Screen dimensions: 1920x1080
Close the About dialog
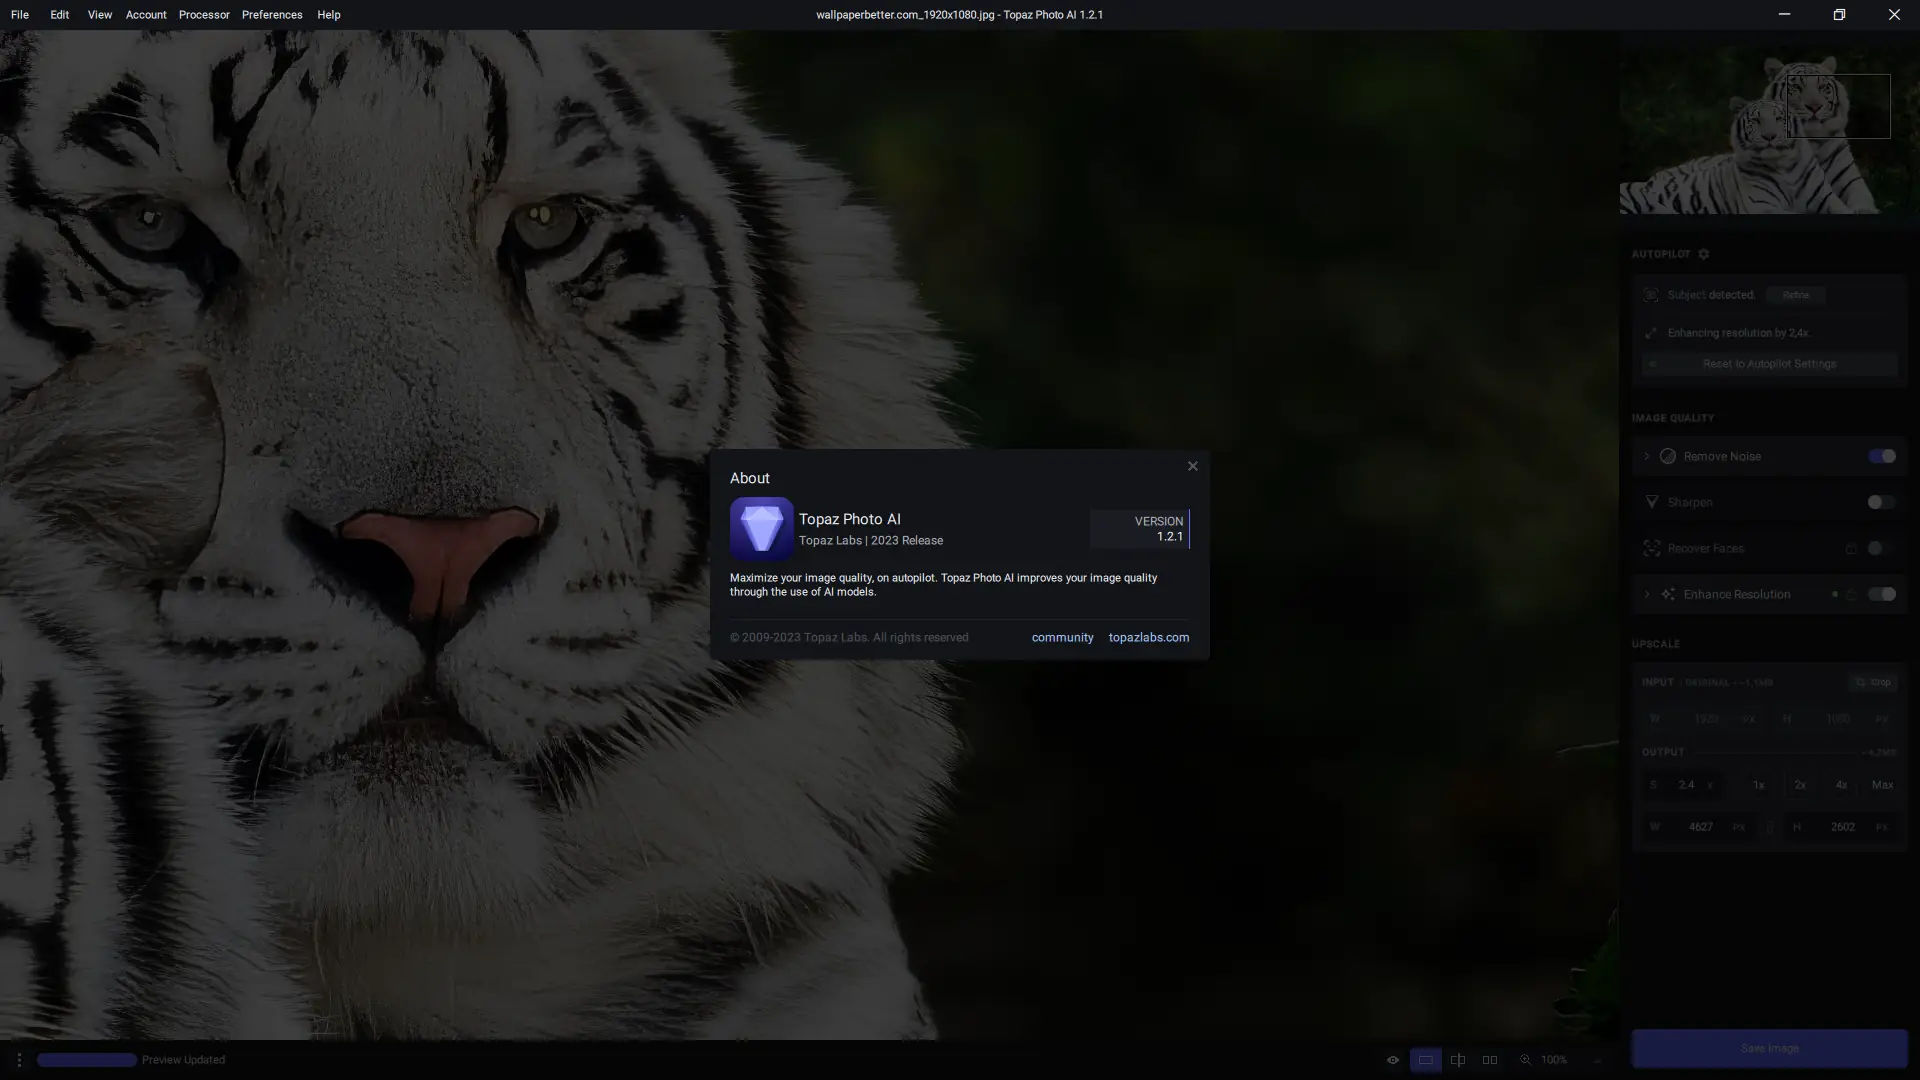(1192, 466)
